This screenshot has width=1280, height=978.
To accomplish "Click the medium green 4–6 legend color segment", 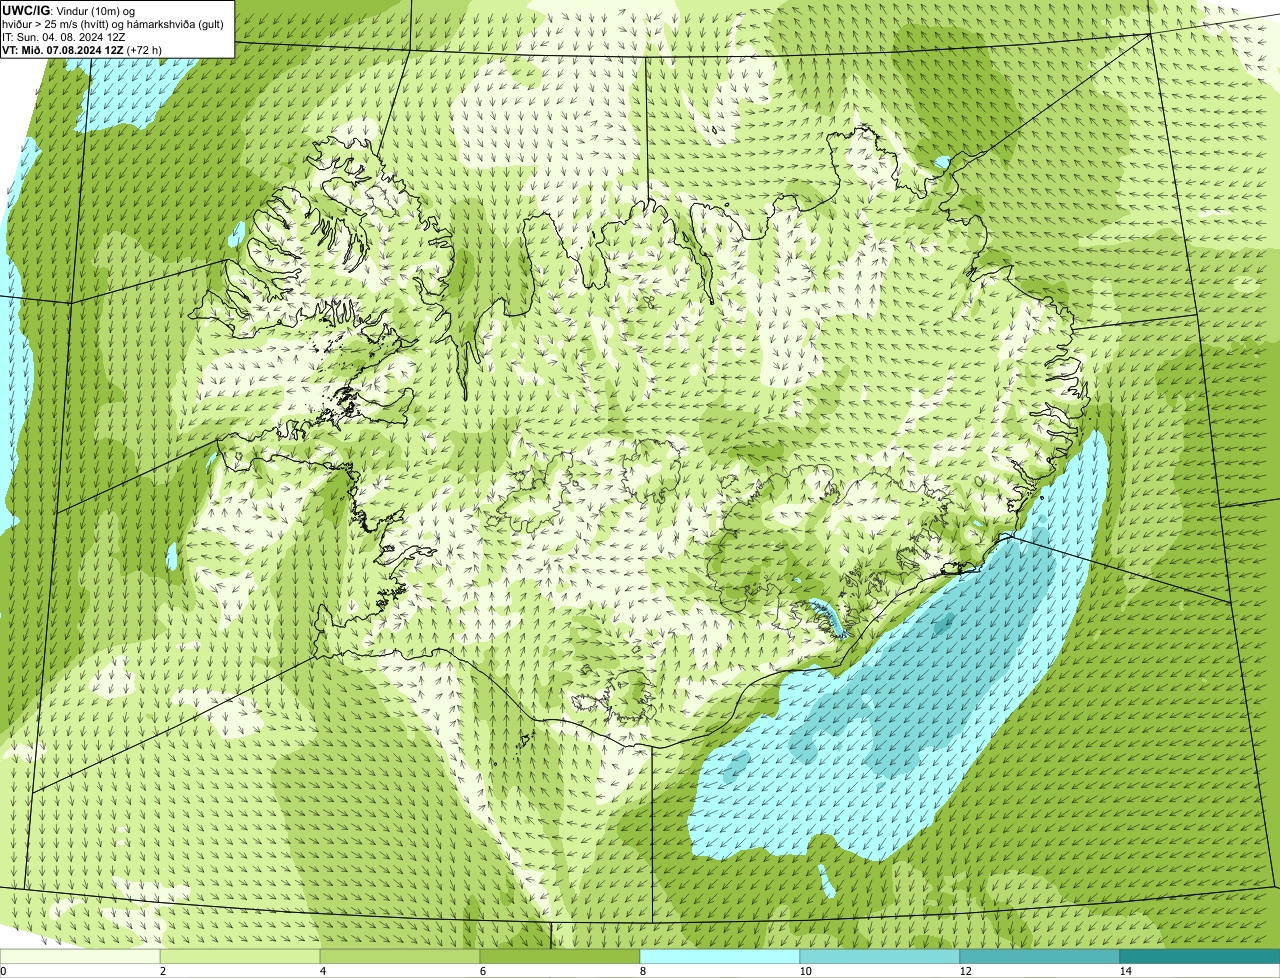I will pyautogui.click(x=400, y=956).
